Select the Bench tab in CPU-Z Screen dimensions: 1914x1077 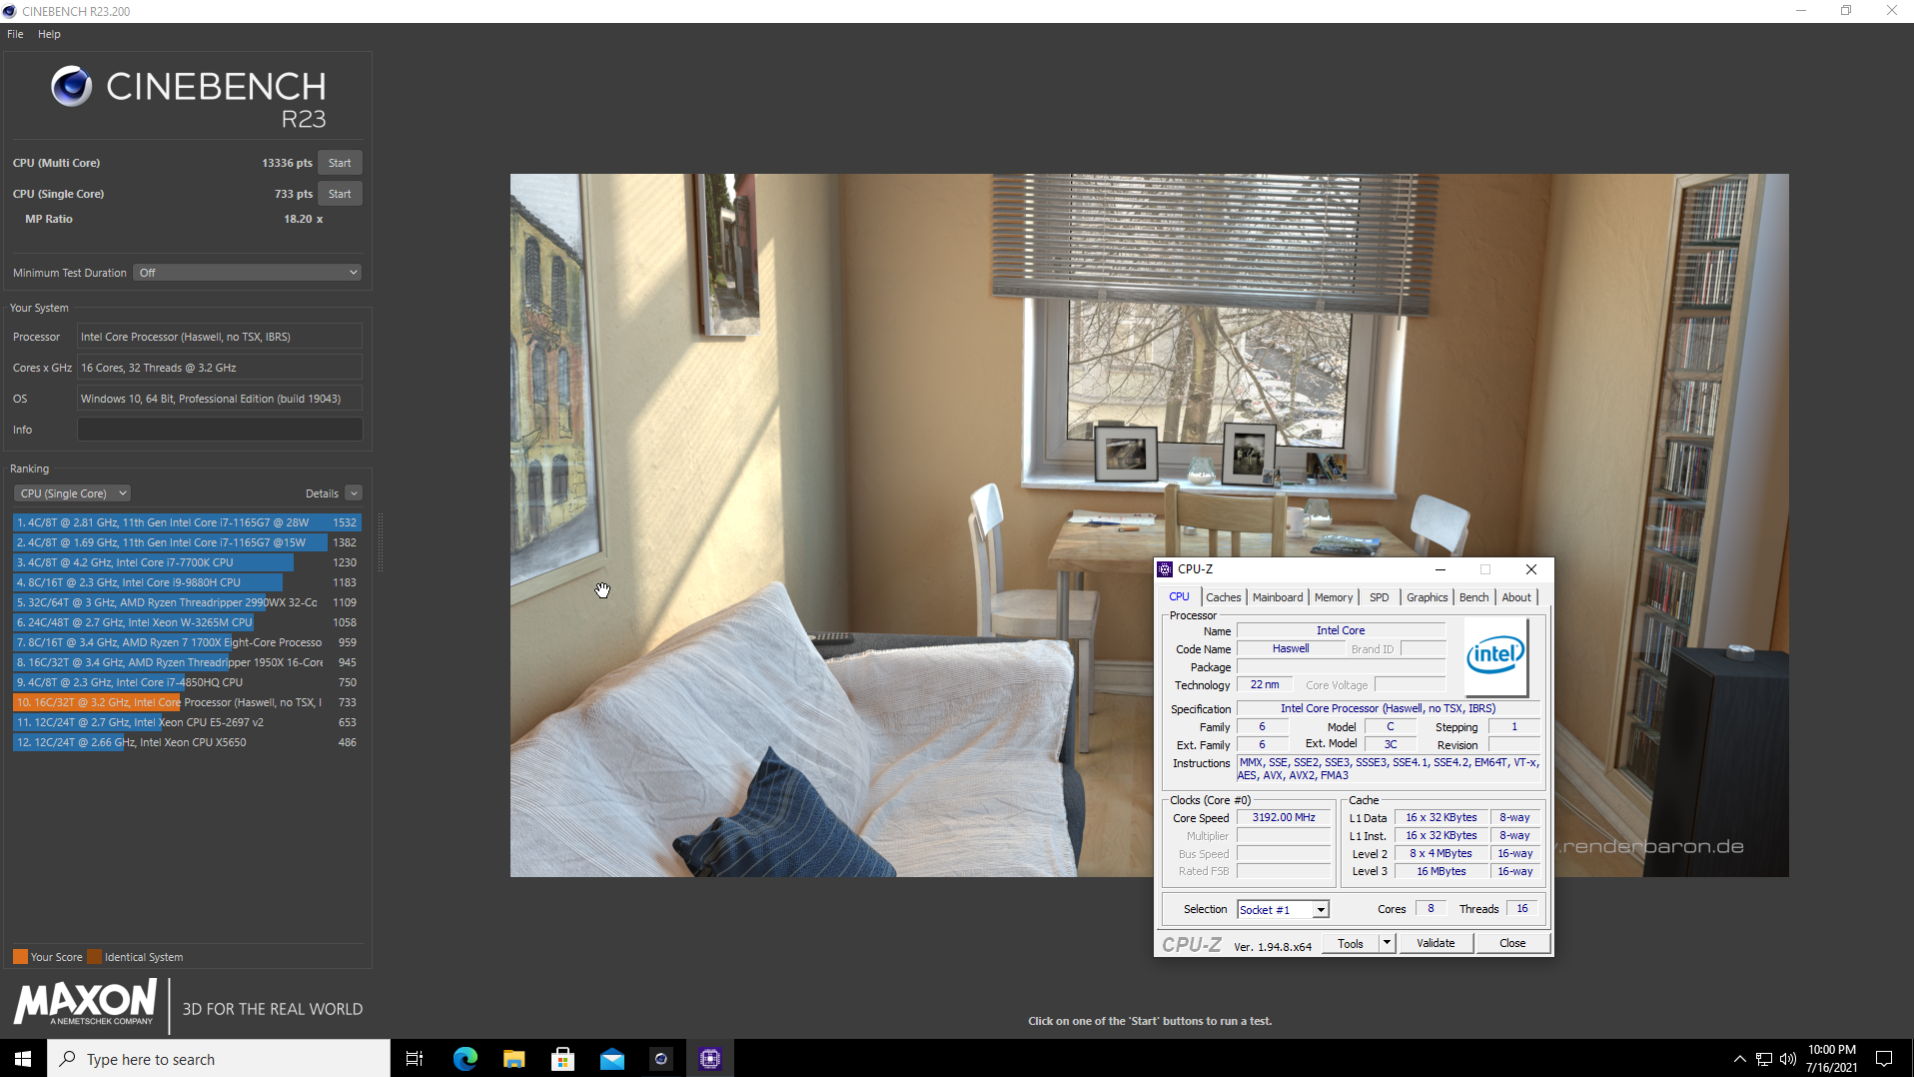(x=1474, y=597)
